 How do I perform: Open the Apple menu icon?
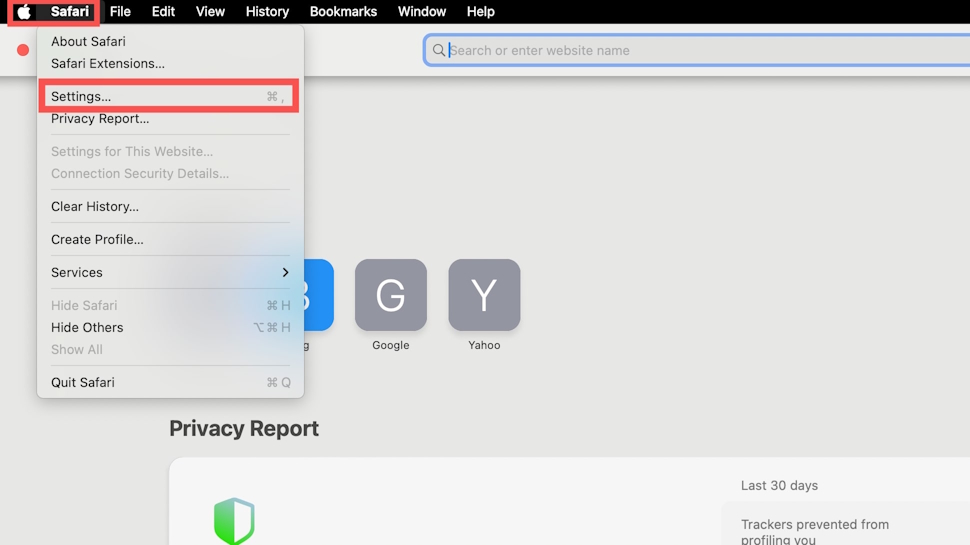coord(24,12)
